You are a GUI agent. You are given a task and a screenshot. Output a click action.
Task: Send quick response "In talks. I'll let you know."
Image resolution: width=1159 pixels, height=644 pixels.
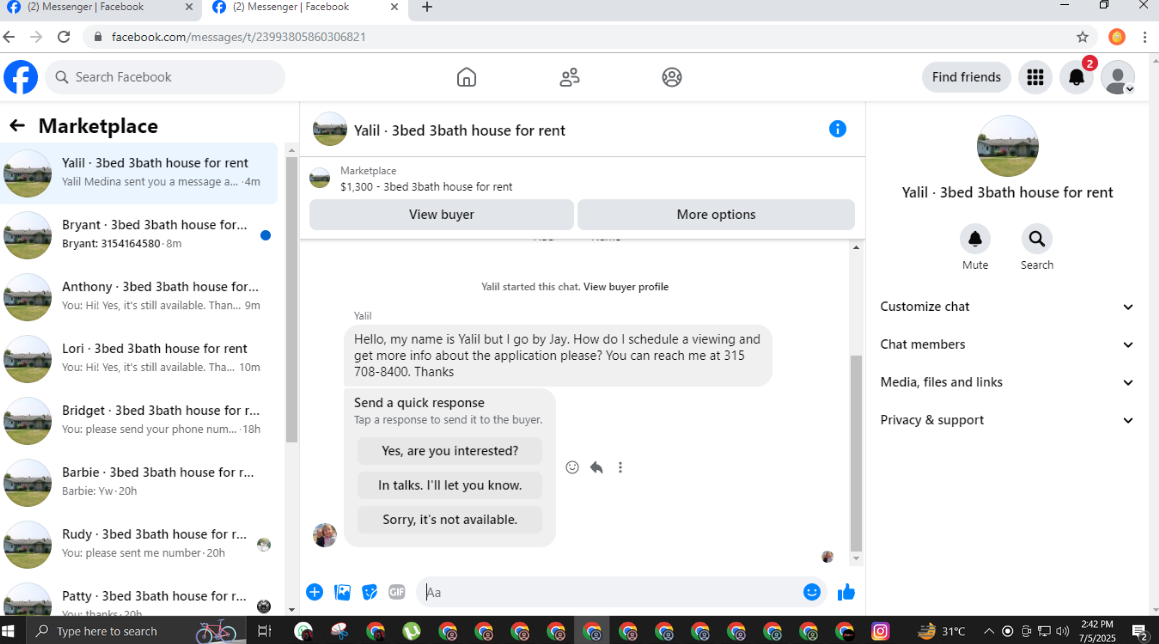[449, 485]
